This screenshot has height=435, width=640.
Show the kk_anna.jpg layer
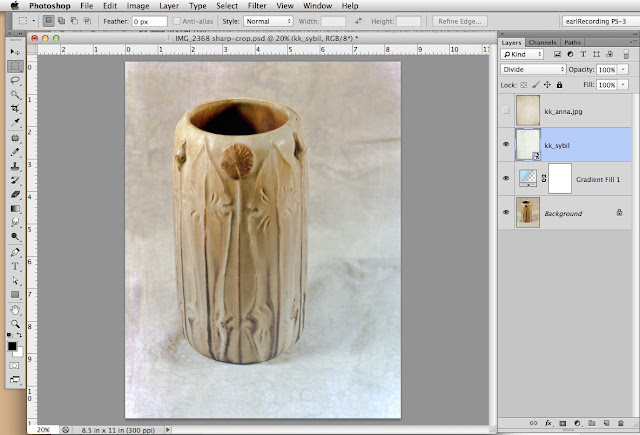(x=505, y=111)
